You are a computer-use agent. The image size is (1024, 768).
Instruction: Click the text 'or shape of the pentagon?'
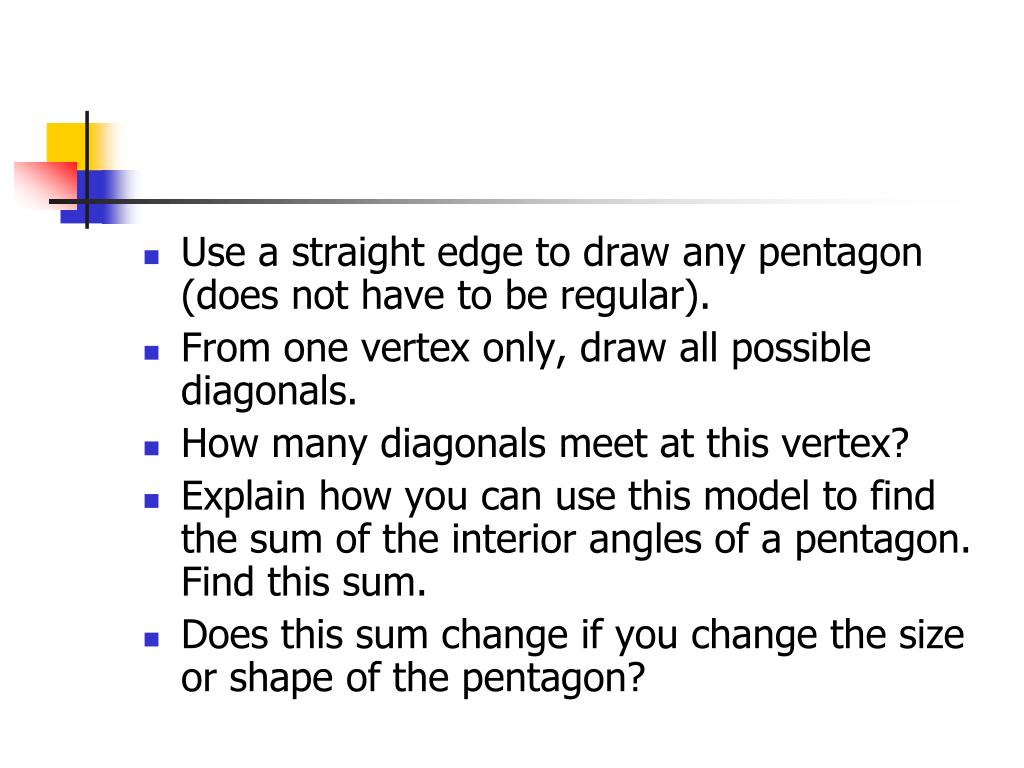413,679
